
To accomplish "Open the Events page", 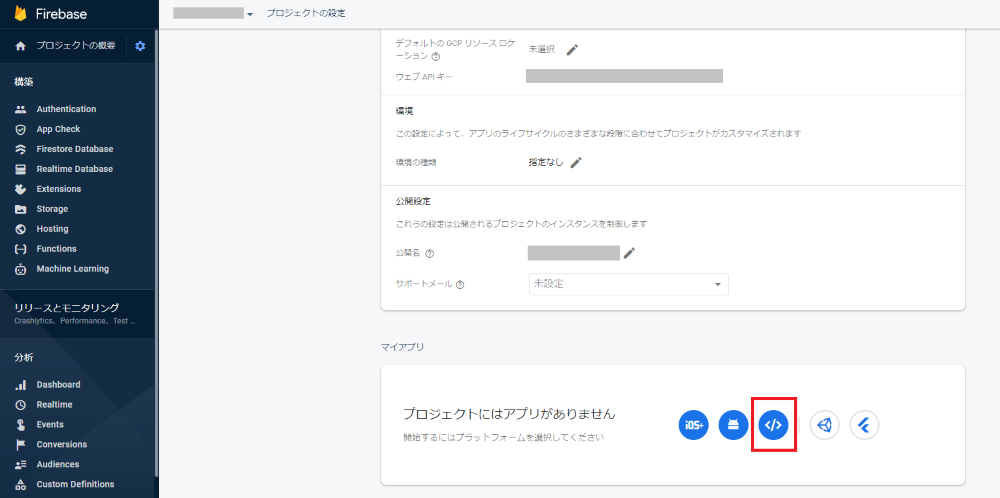I will pos(50,425).
